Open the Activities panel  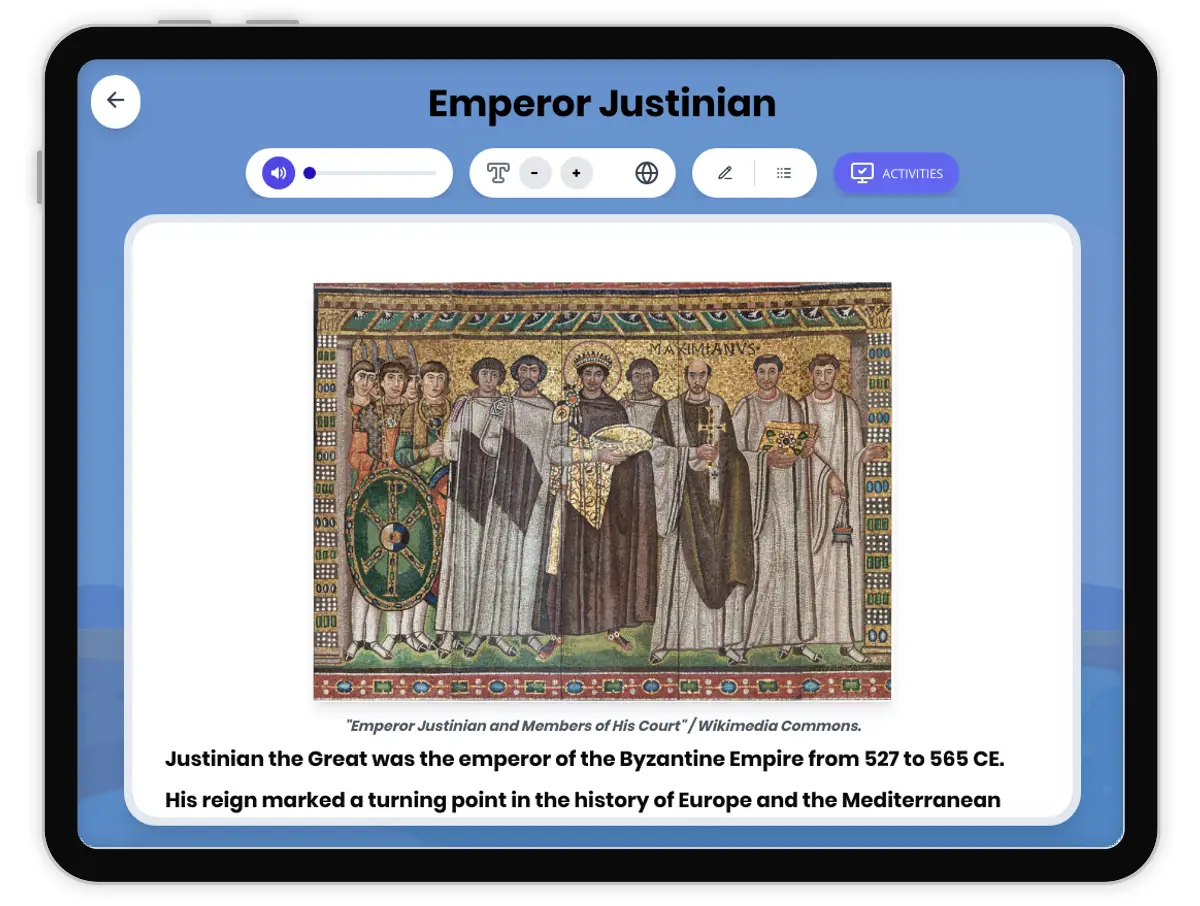point(896,173)
